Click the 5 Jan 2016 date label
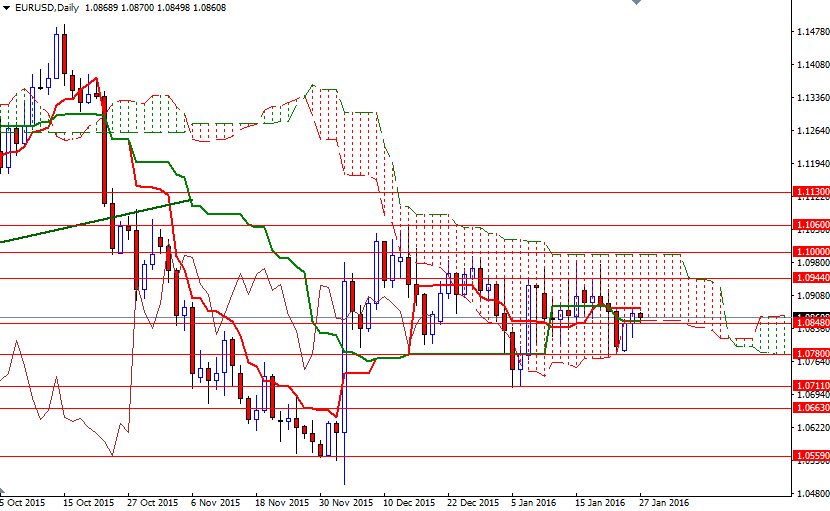 (534, 502)
